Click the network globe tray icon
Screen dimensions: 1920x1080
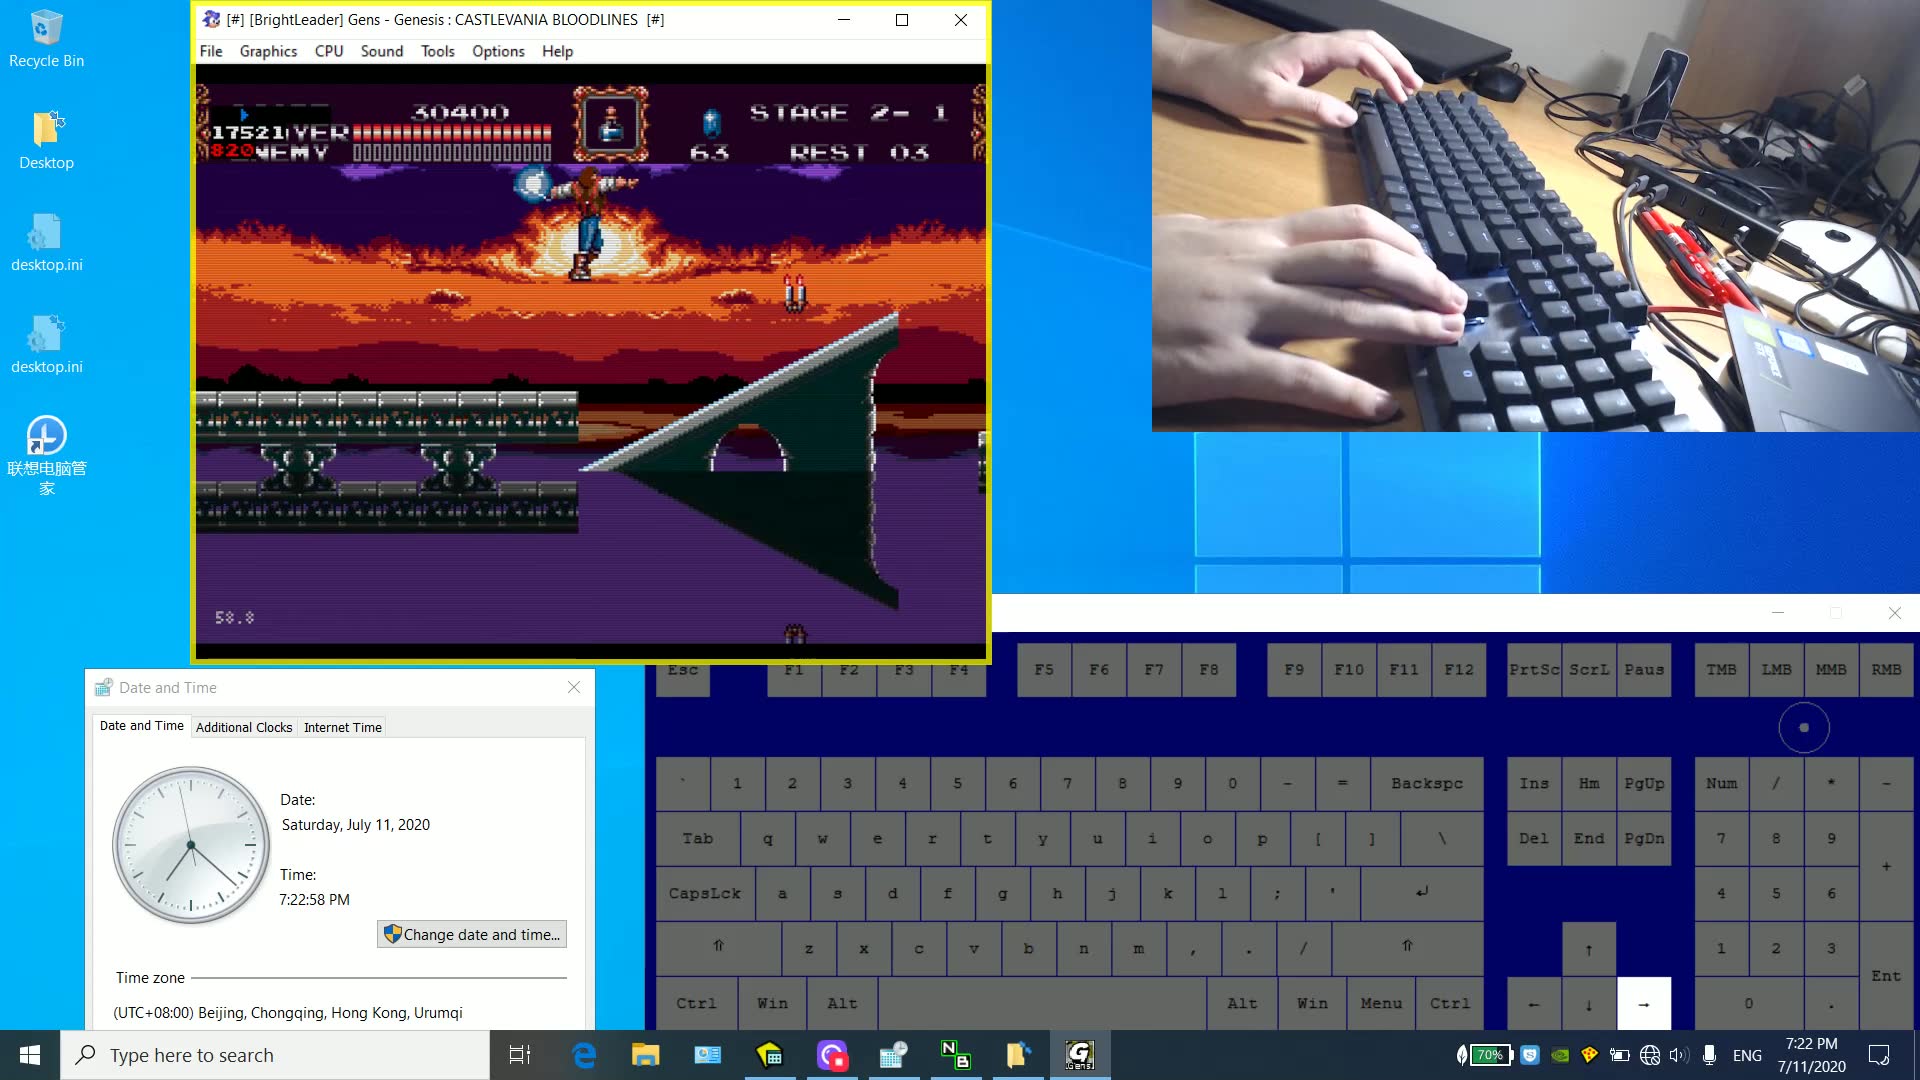pos(1650,1055)
